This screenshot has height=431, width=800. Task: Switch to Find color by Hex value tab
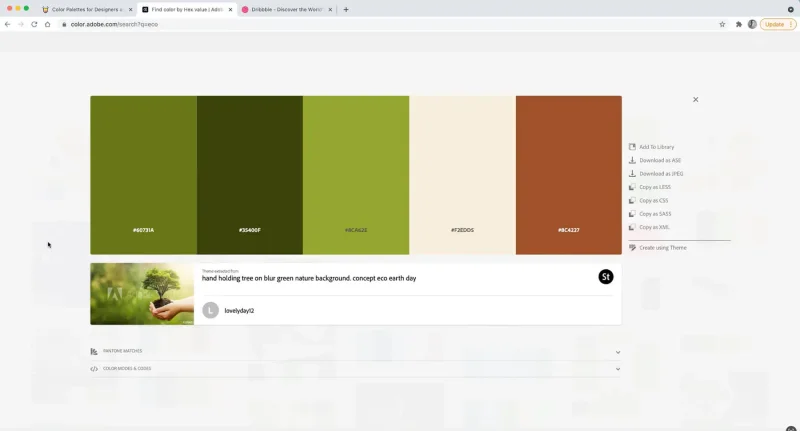[x=186, y=9]
